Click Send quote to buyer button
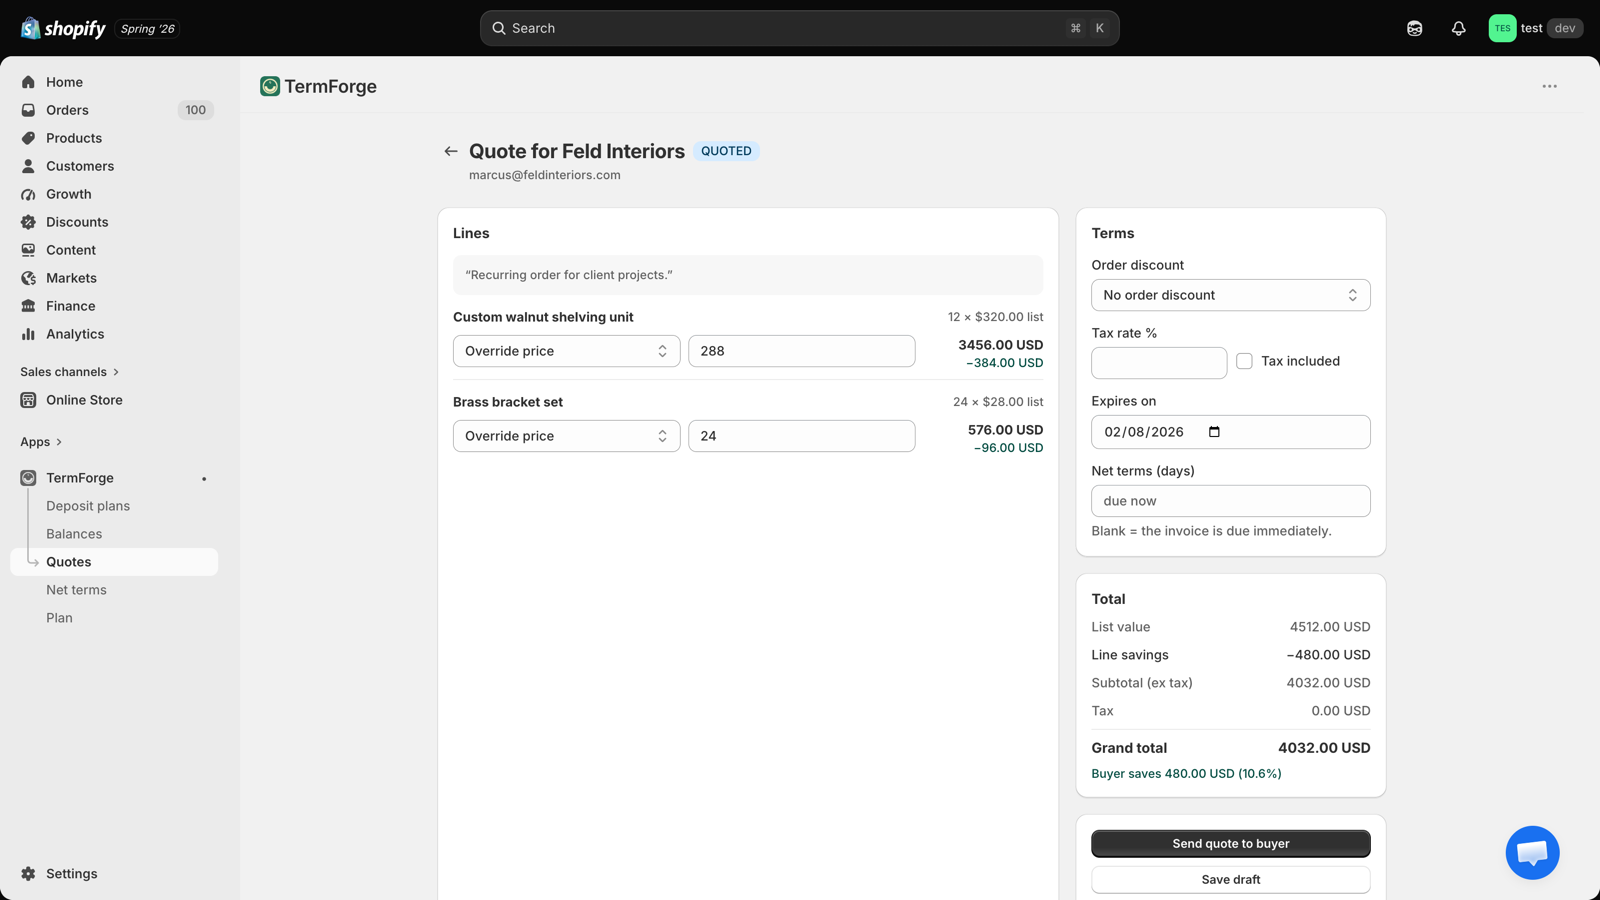1600x900 pixels. [1230, 843]
